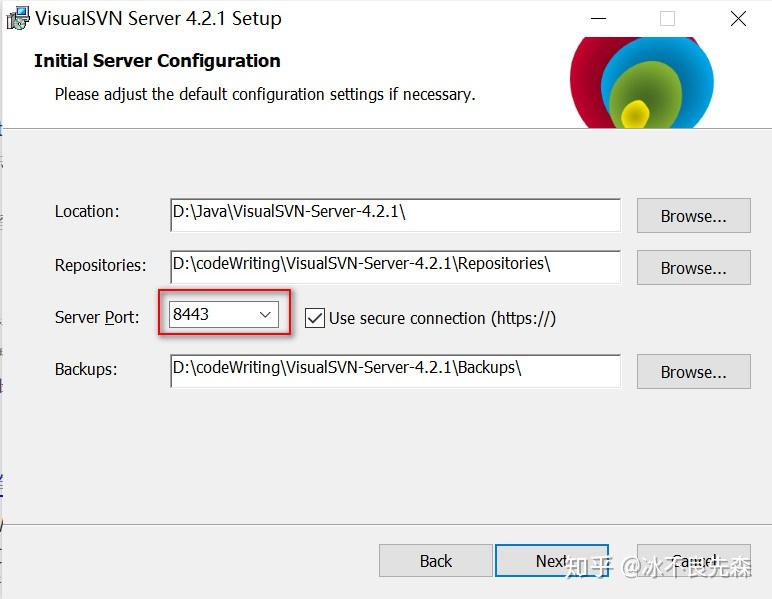Viewport: 772px width, 599px height.
Task: Go Back to the previous setup step
Action: pyautogui.click(x=436, y=561)
